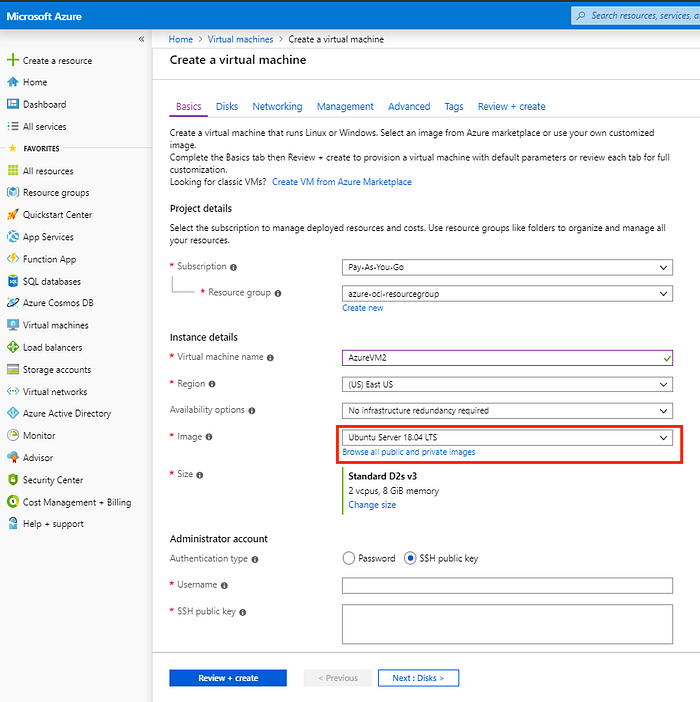
Task: Open Resource groups cube icon
Action: [x=13, y=193]
